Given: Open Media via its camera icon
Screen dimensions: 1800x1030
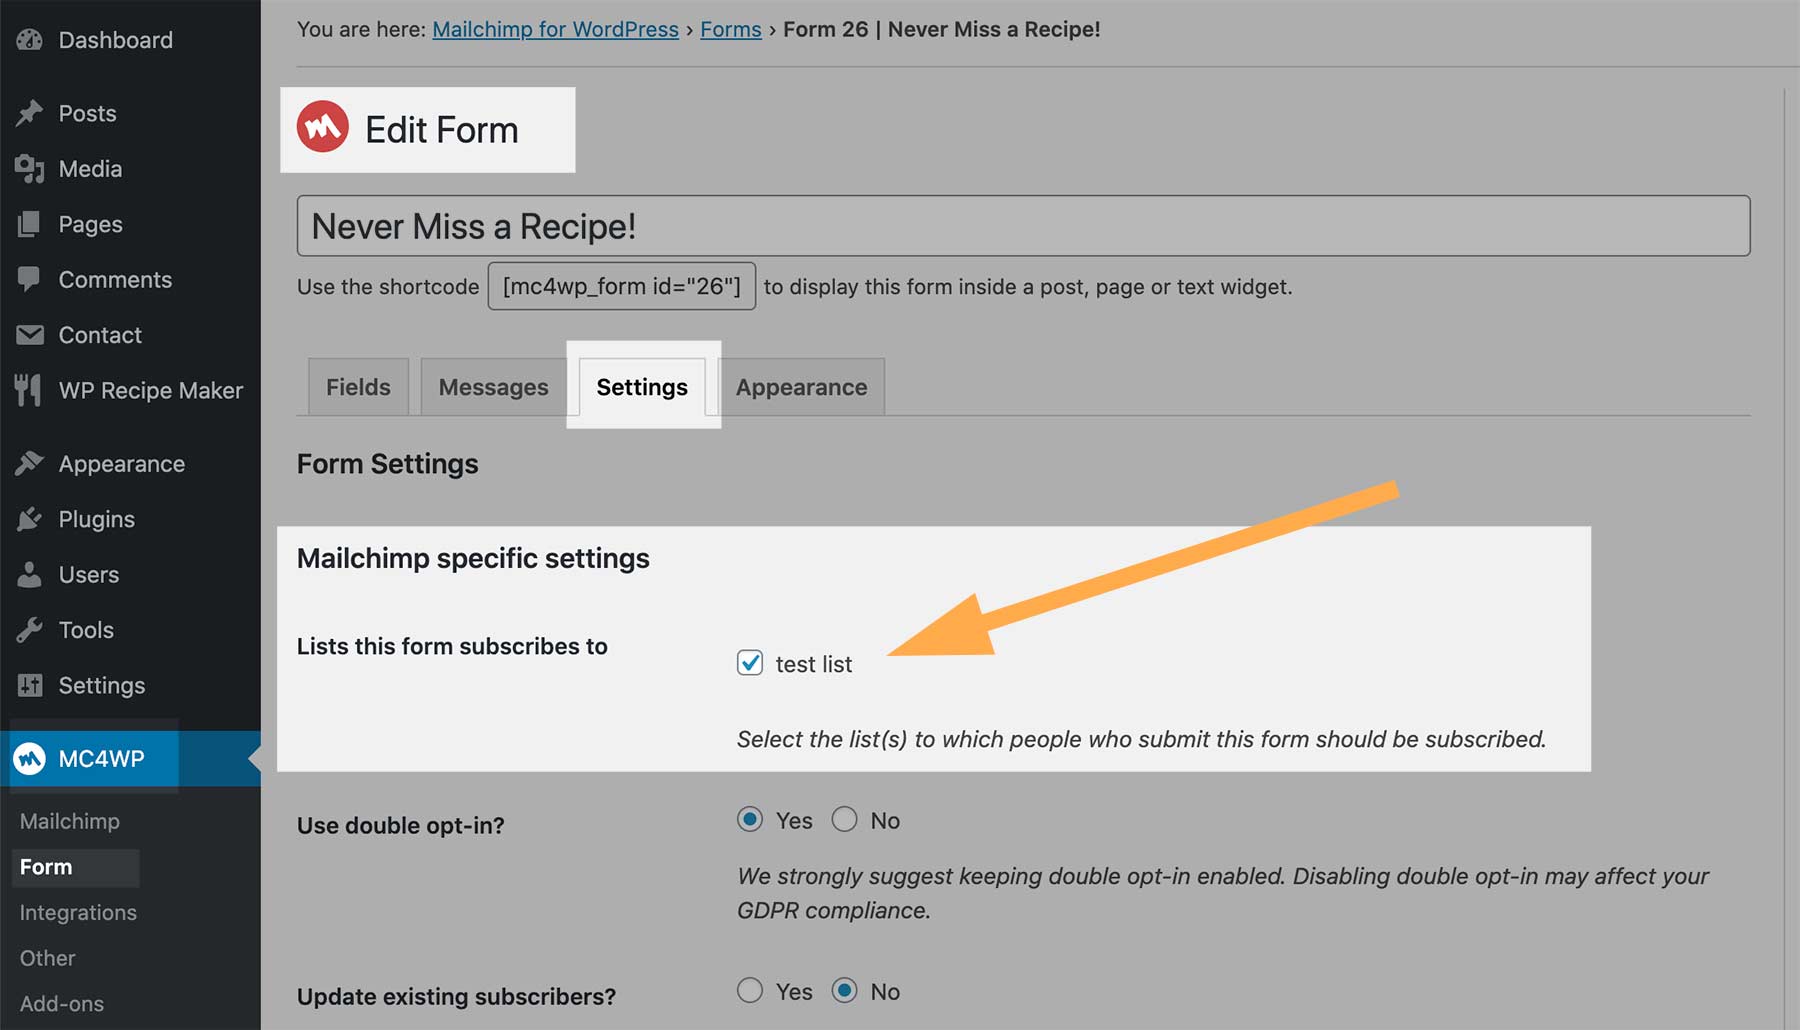Looking at the screenshot, I should [x=30, y=169].
